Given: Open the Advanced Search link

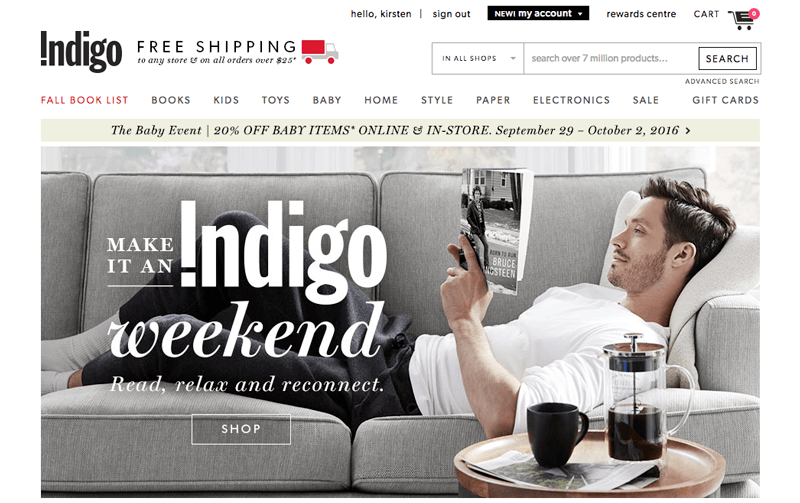Looking at the screenshot, I should [722, 81].
